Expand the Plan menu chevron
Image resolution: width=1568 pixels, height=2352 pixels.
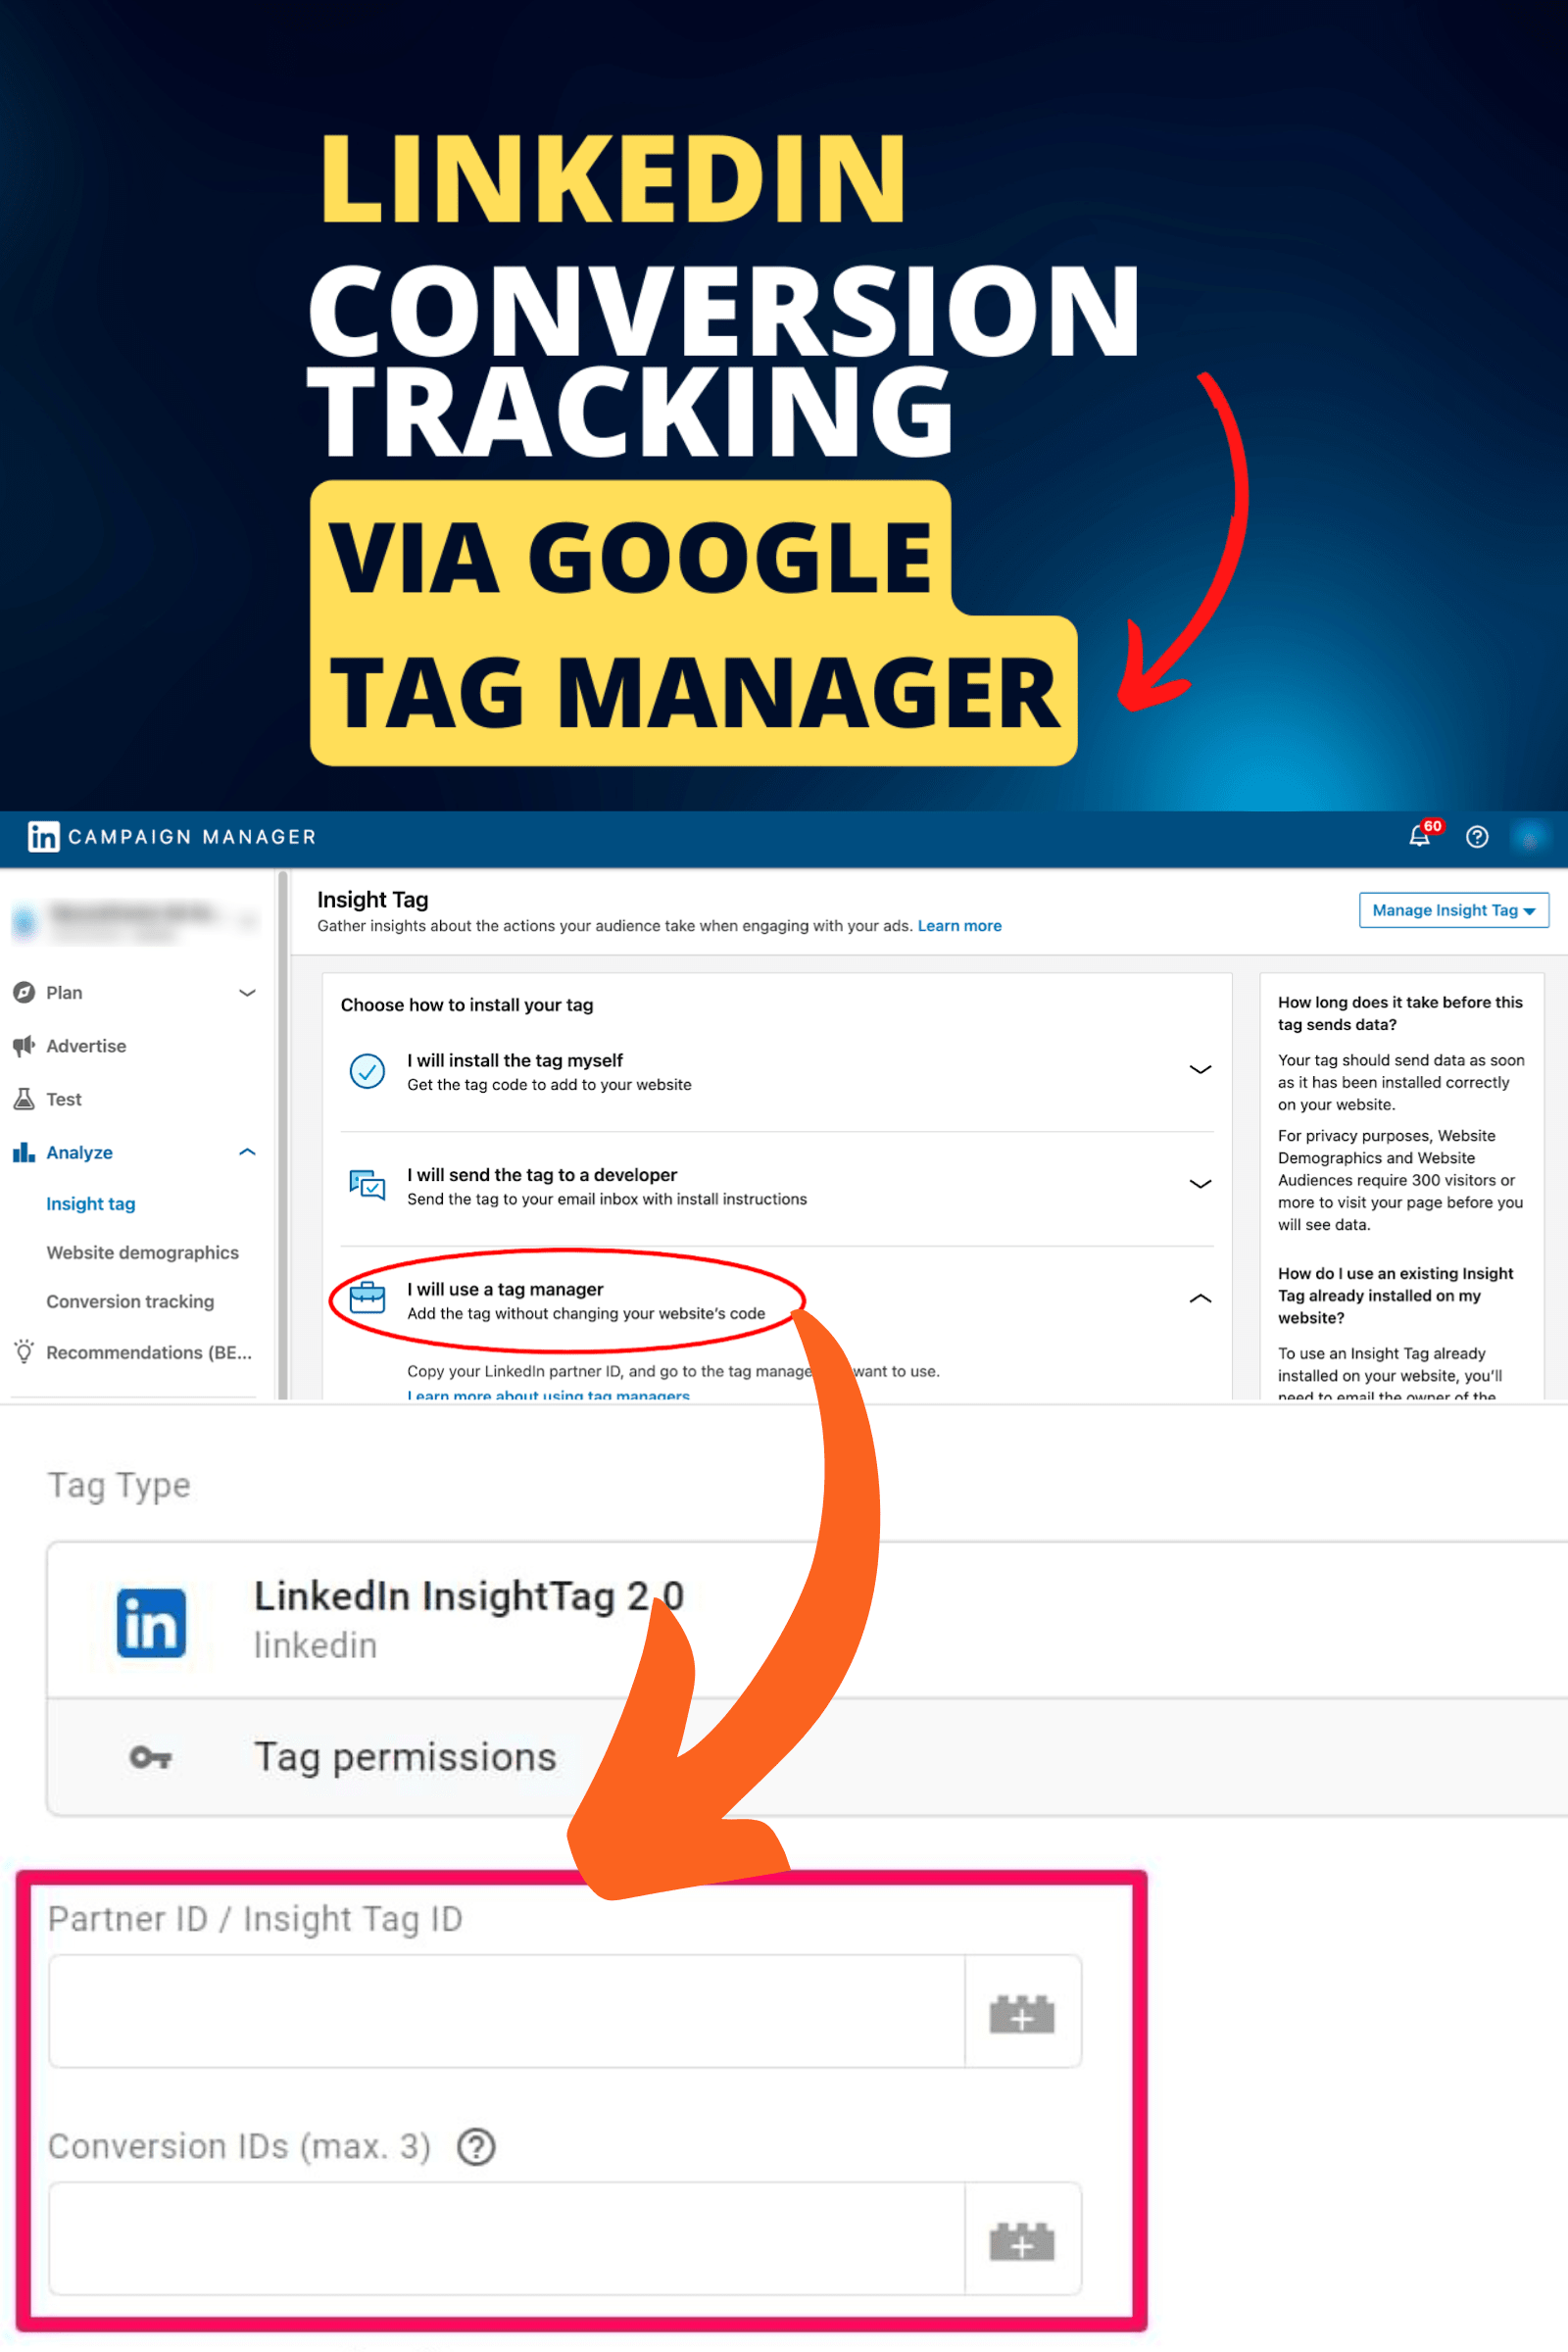[x=247, y=992]
